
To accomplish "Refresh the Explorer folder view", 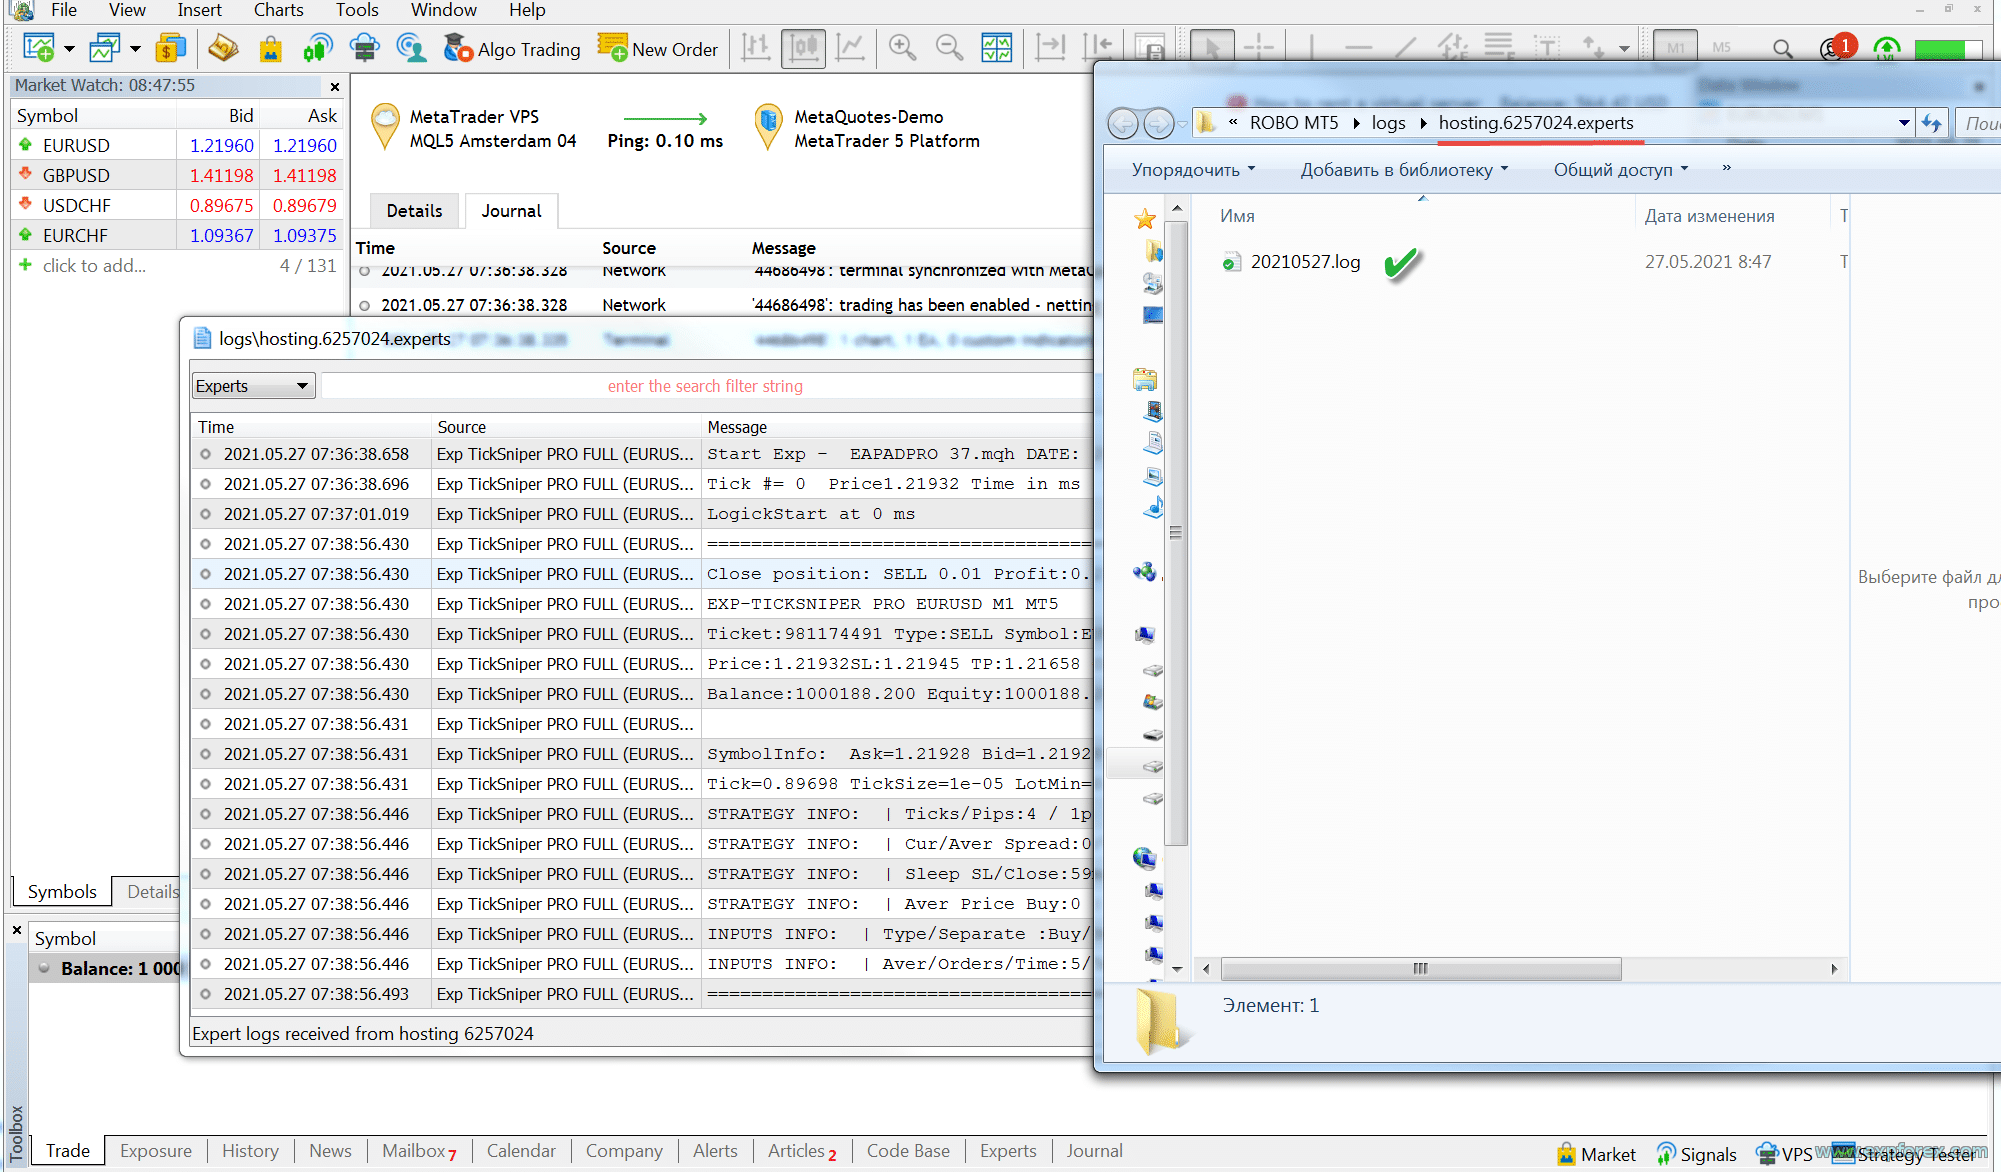I will tap(1931, 123).
